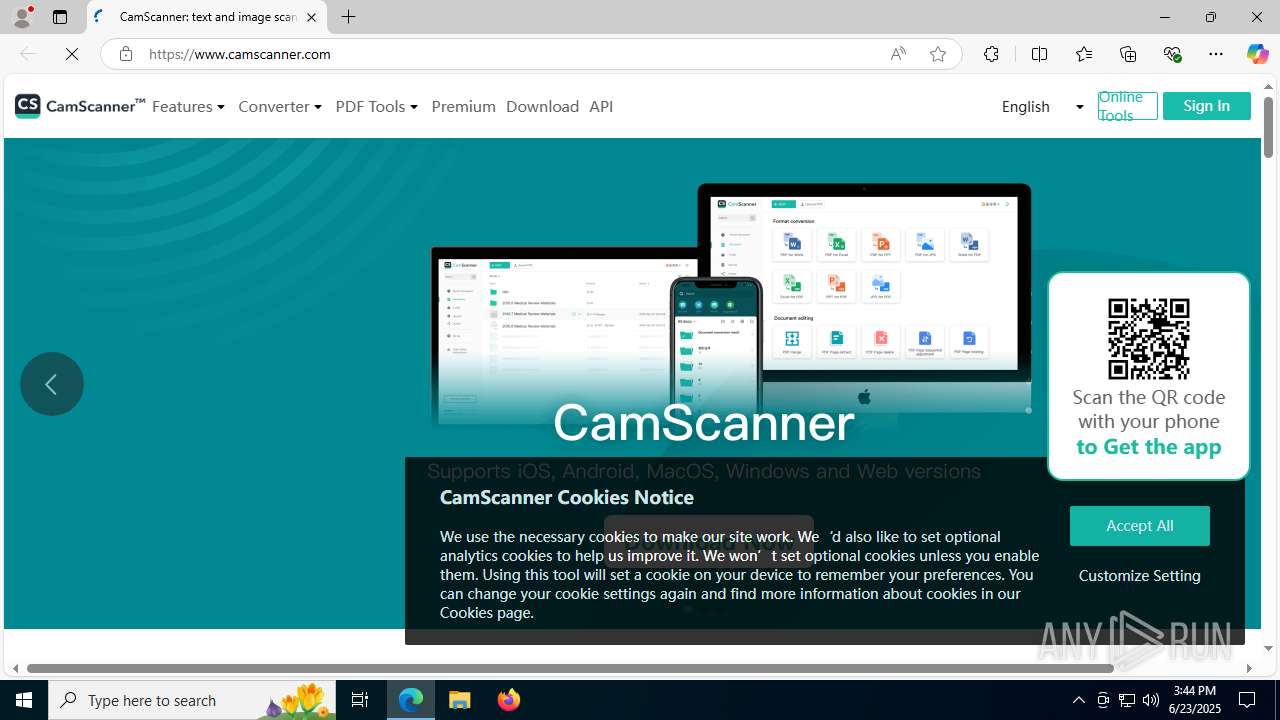Click the address bar URL
This screenshot has height=720, width=1280.
[x=240, y=54]
